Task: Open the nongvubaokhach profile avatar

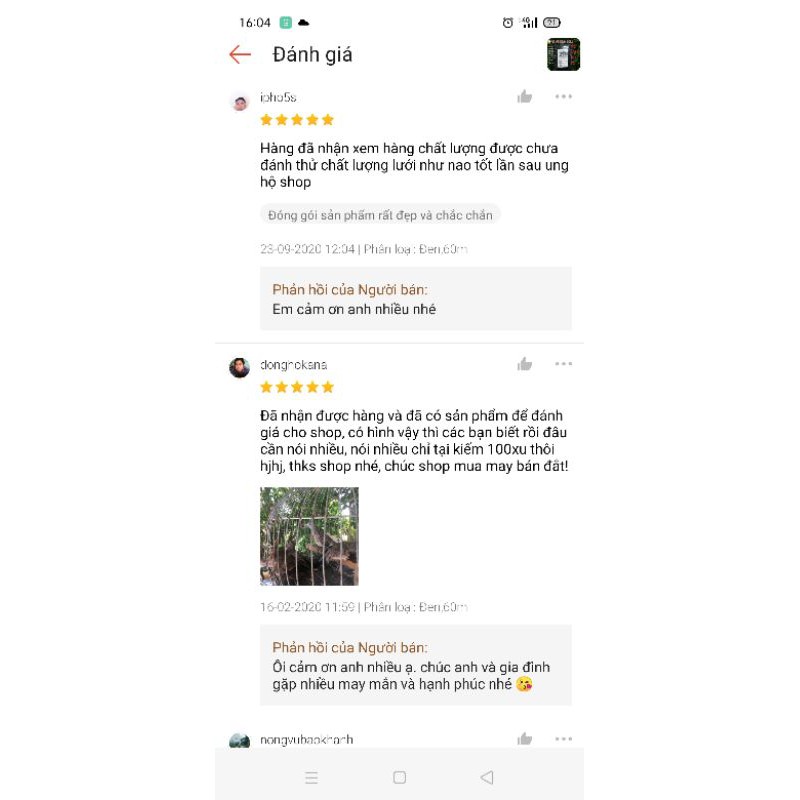Action: coord(240,740)
